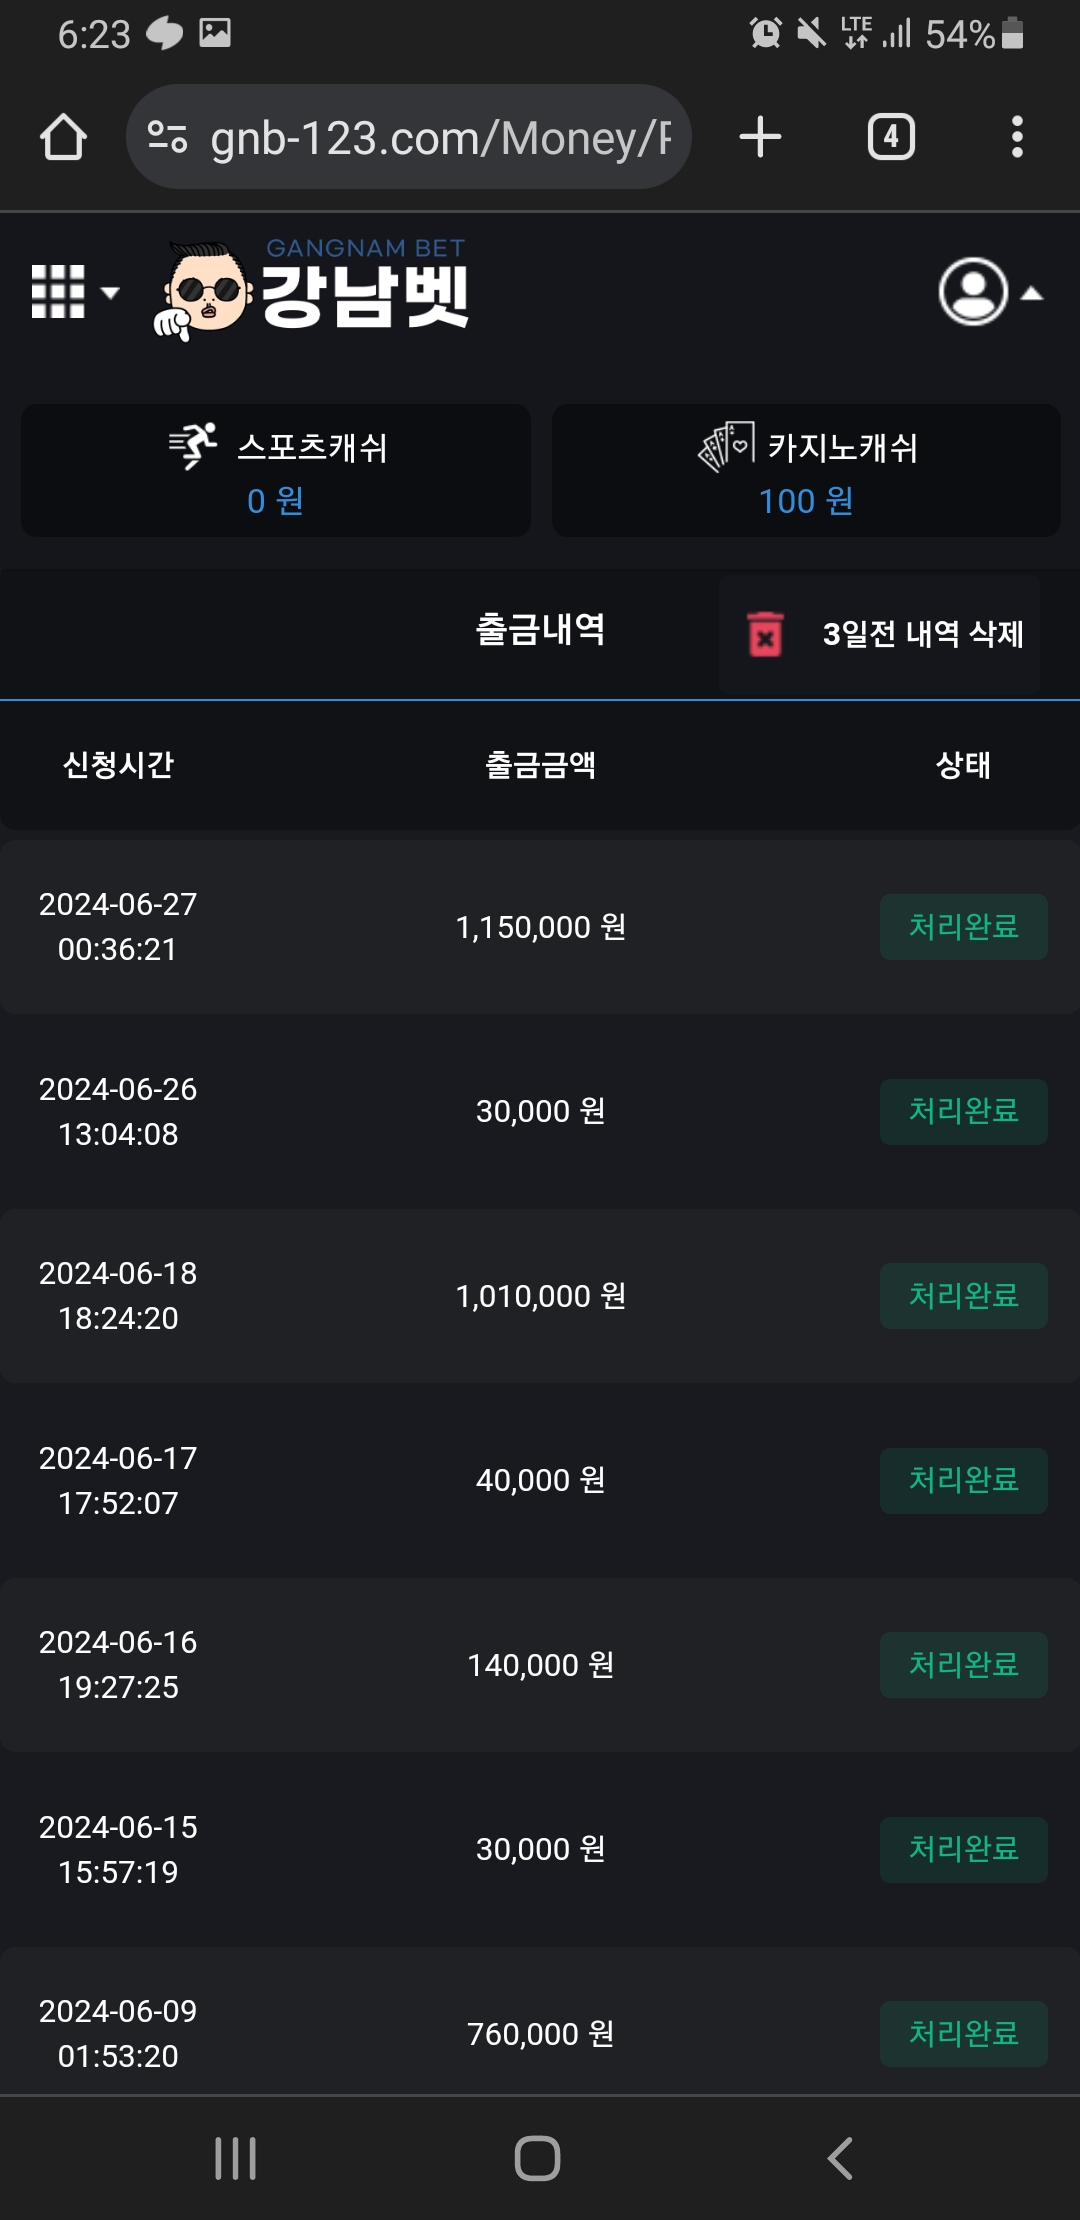
Task: Open a new browser tab
Action: pyautogui.click(x=760, y=137)
